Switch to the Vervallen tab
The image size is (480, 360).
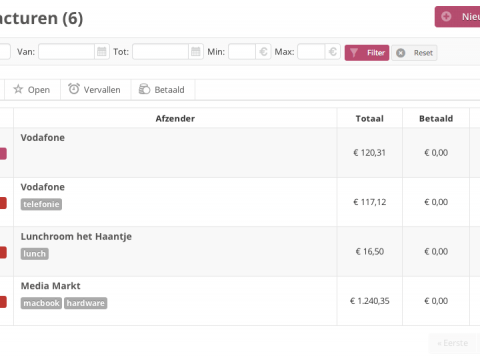tap(96, 90)
